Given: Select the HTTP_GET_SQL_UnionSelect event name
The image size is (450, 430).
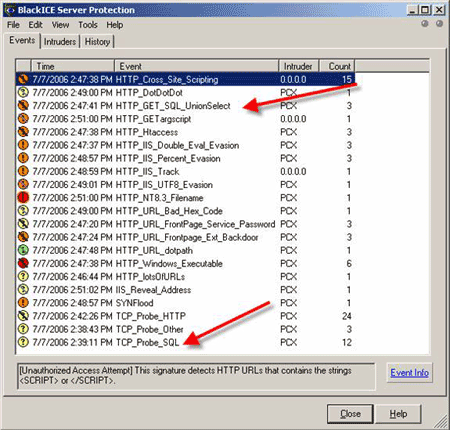Looking at the screenshot, I should (x=173, y=106).
